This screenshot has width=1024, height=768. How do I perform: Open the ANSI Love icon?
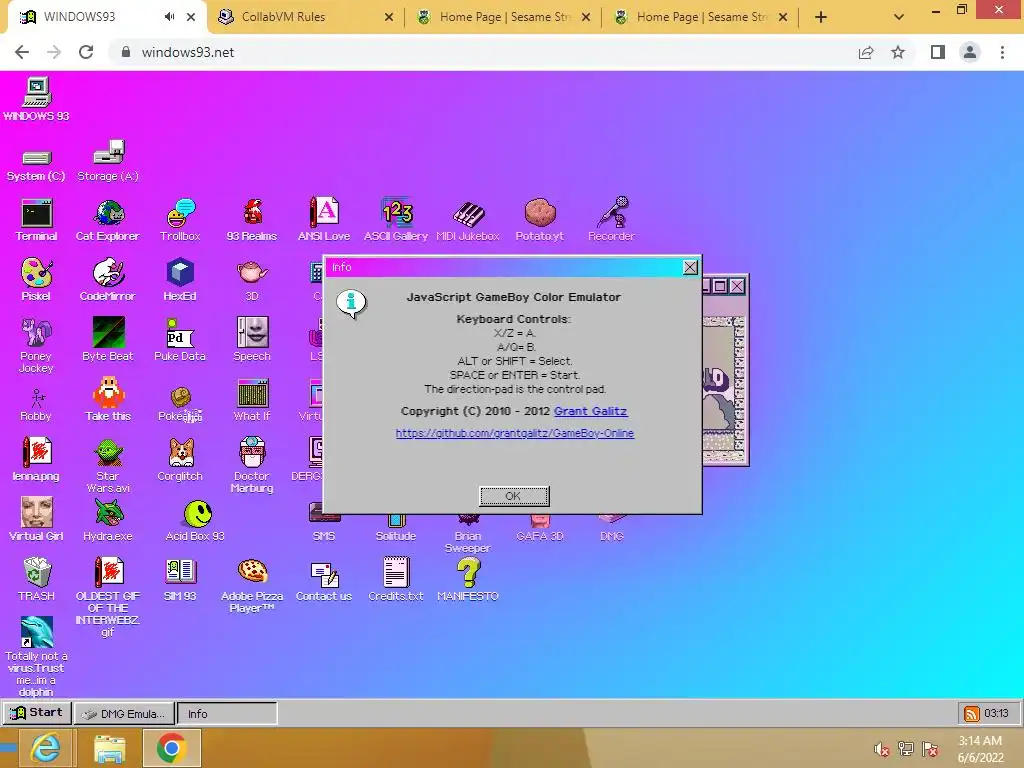[324, 220]
